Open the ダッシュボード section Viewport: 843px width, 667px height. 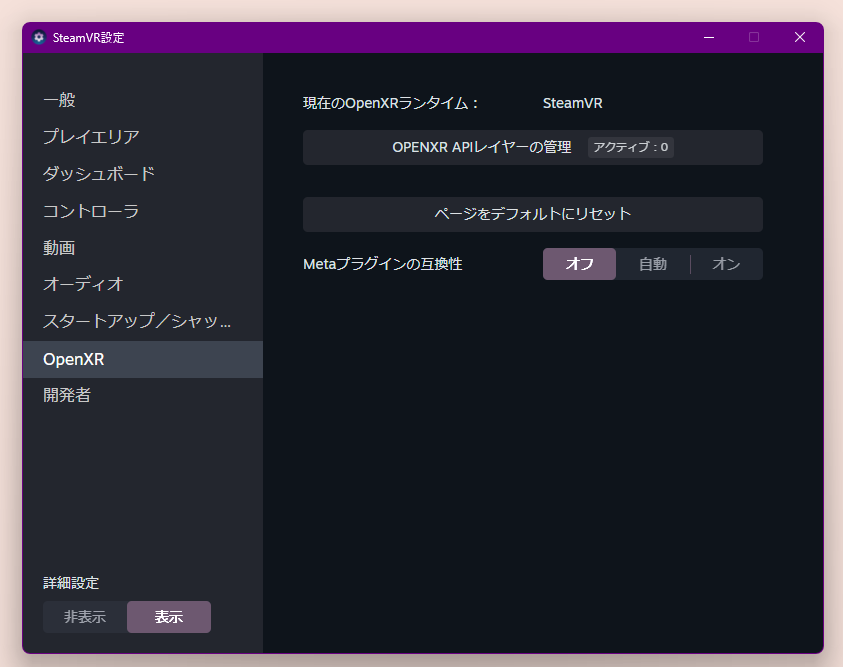142,174
